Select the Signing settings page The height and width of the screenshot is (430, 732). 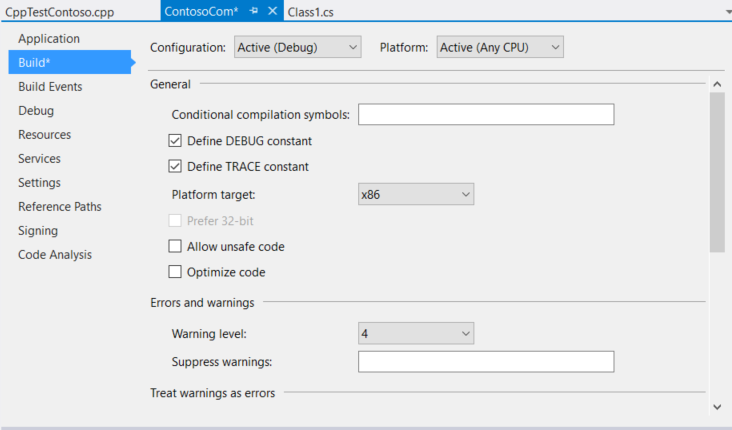(38, 231)
